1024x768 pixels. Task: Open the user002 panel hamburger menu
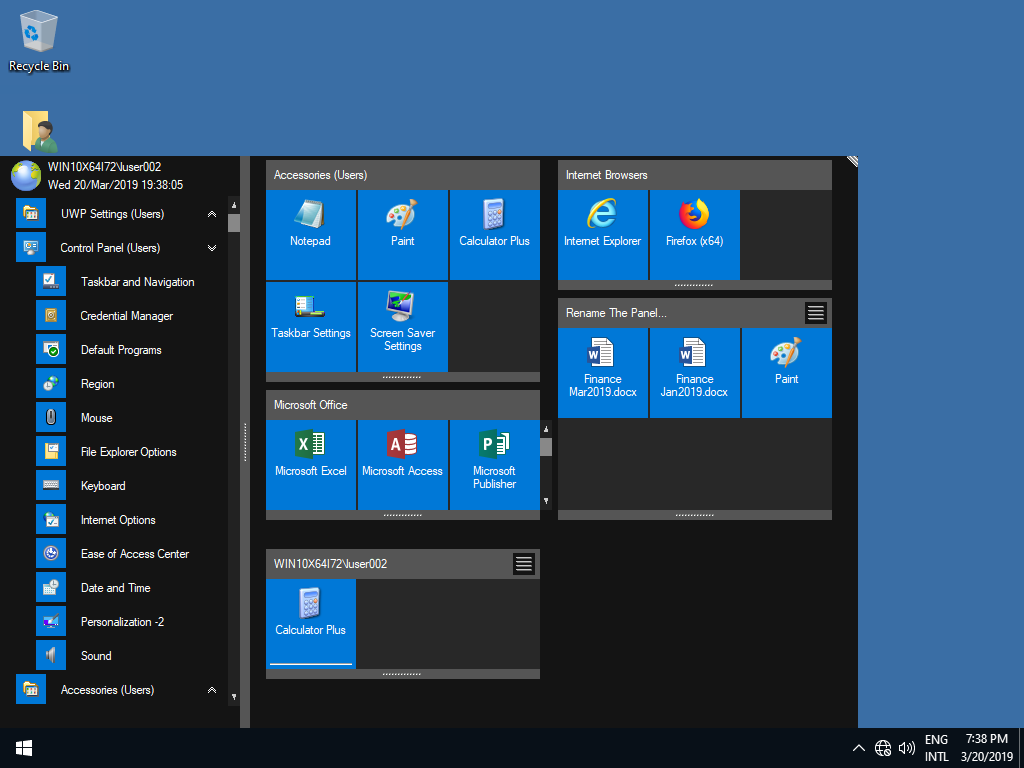[x=524, y=564]
